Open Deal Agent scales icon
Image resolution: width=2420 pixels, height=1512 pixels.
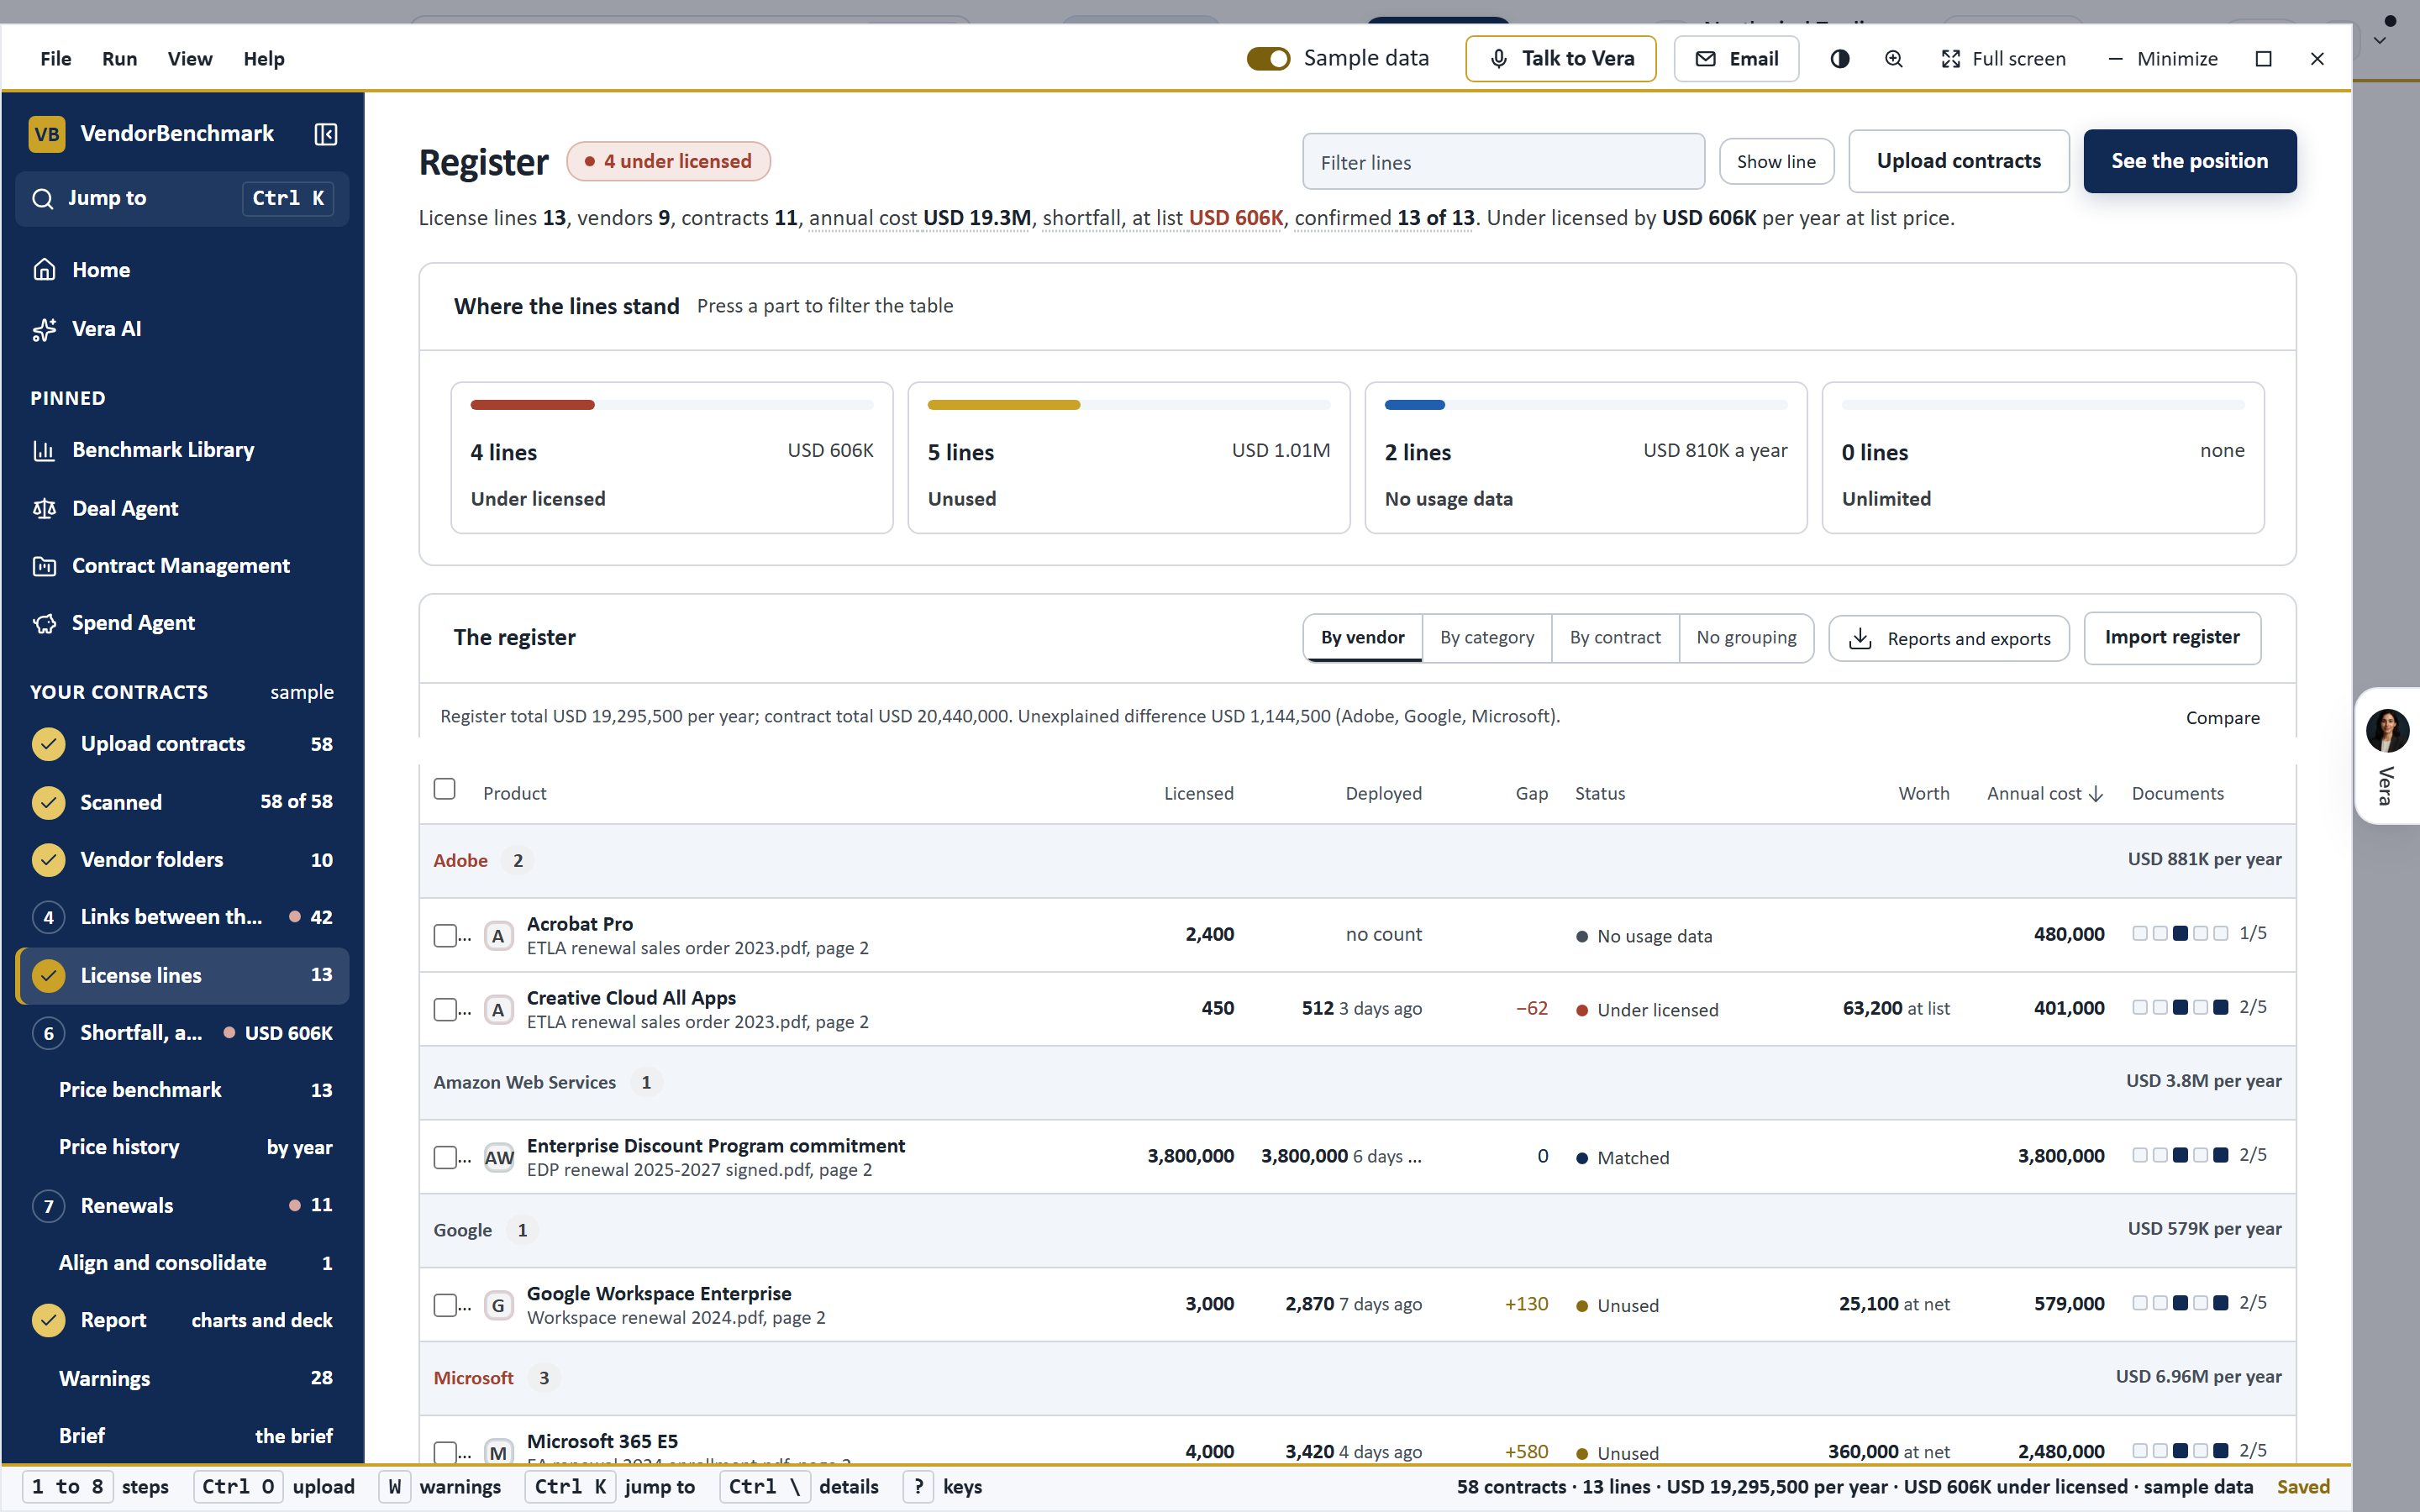pyautogui.click(x=44, y=508)
